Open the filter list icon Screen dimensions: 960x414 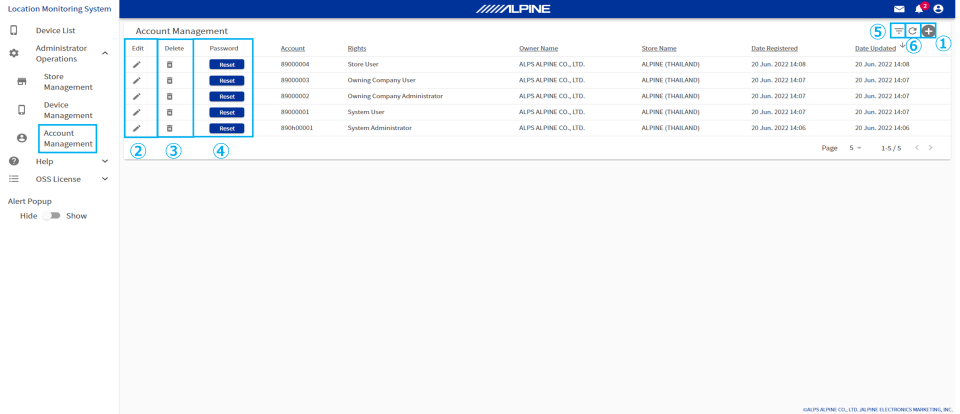[x=898, y=31]
